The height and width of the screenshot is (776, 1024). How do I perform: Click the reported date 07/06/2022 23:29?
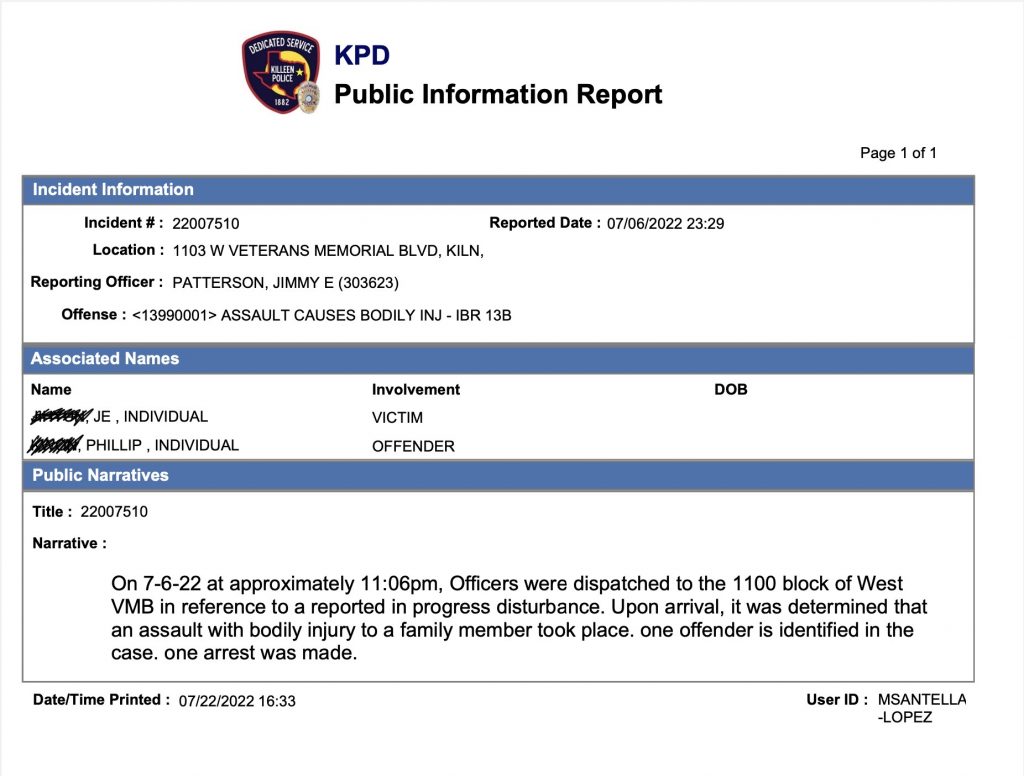[x=665, y=224]
